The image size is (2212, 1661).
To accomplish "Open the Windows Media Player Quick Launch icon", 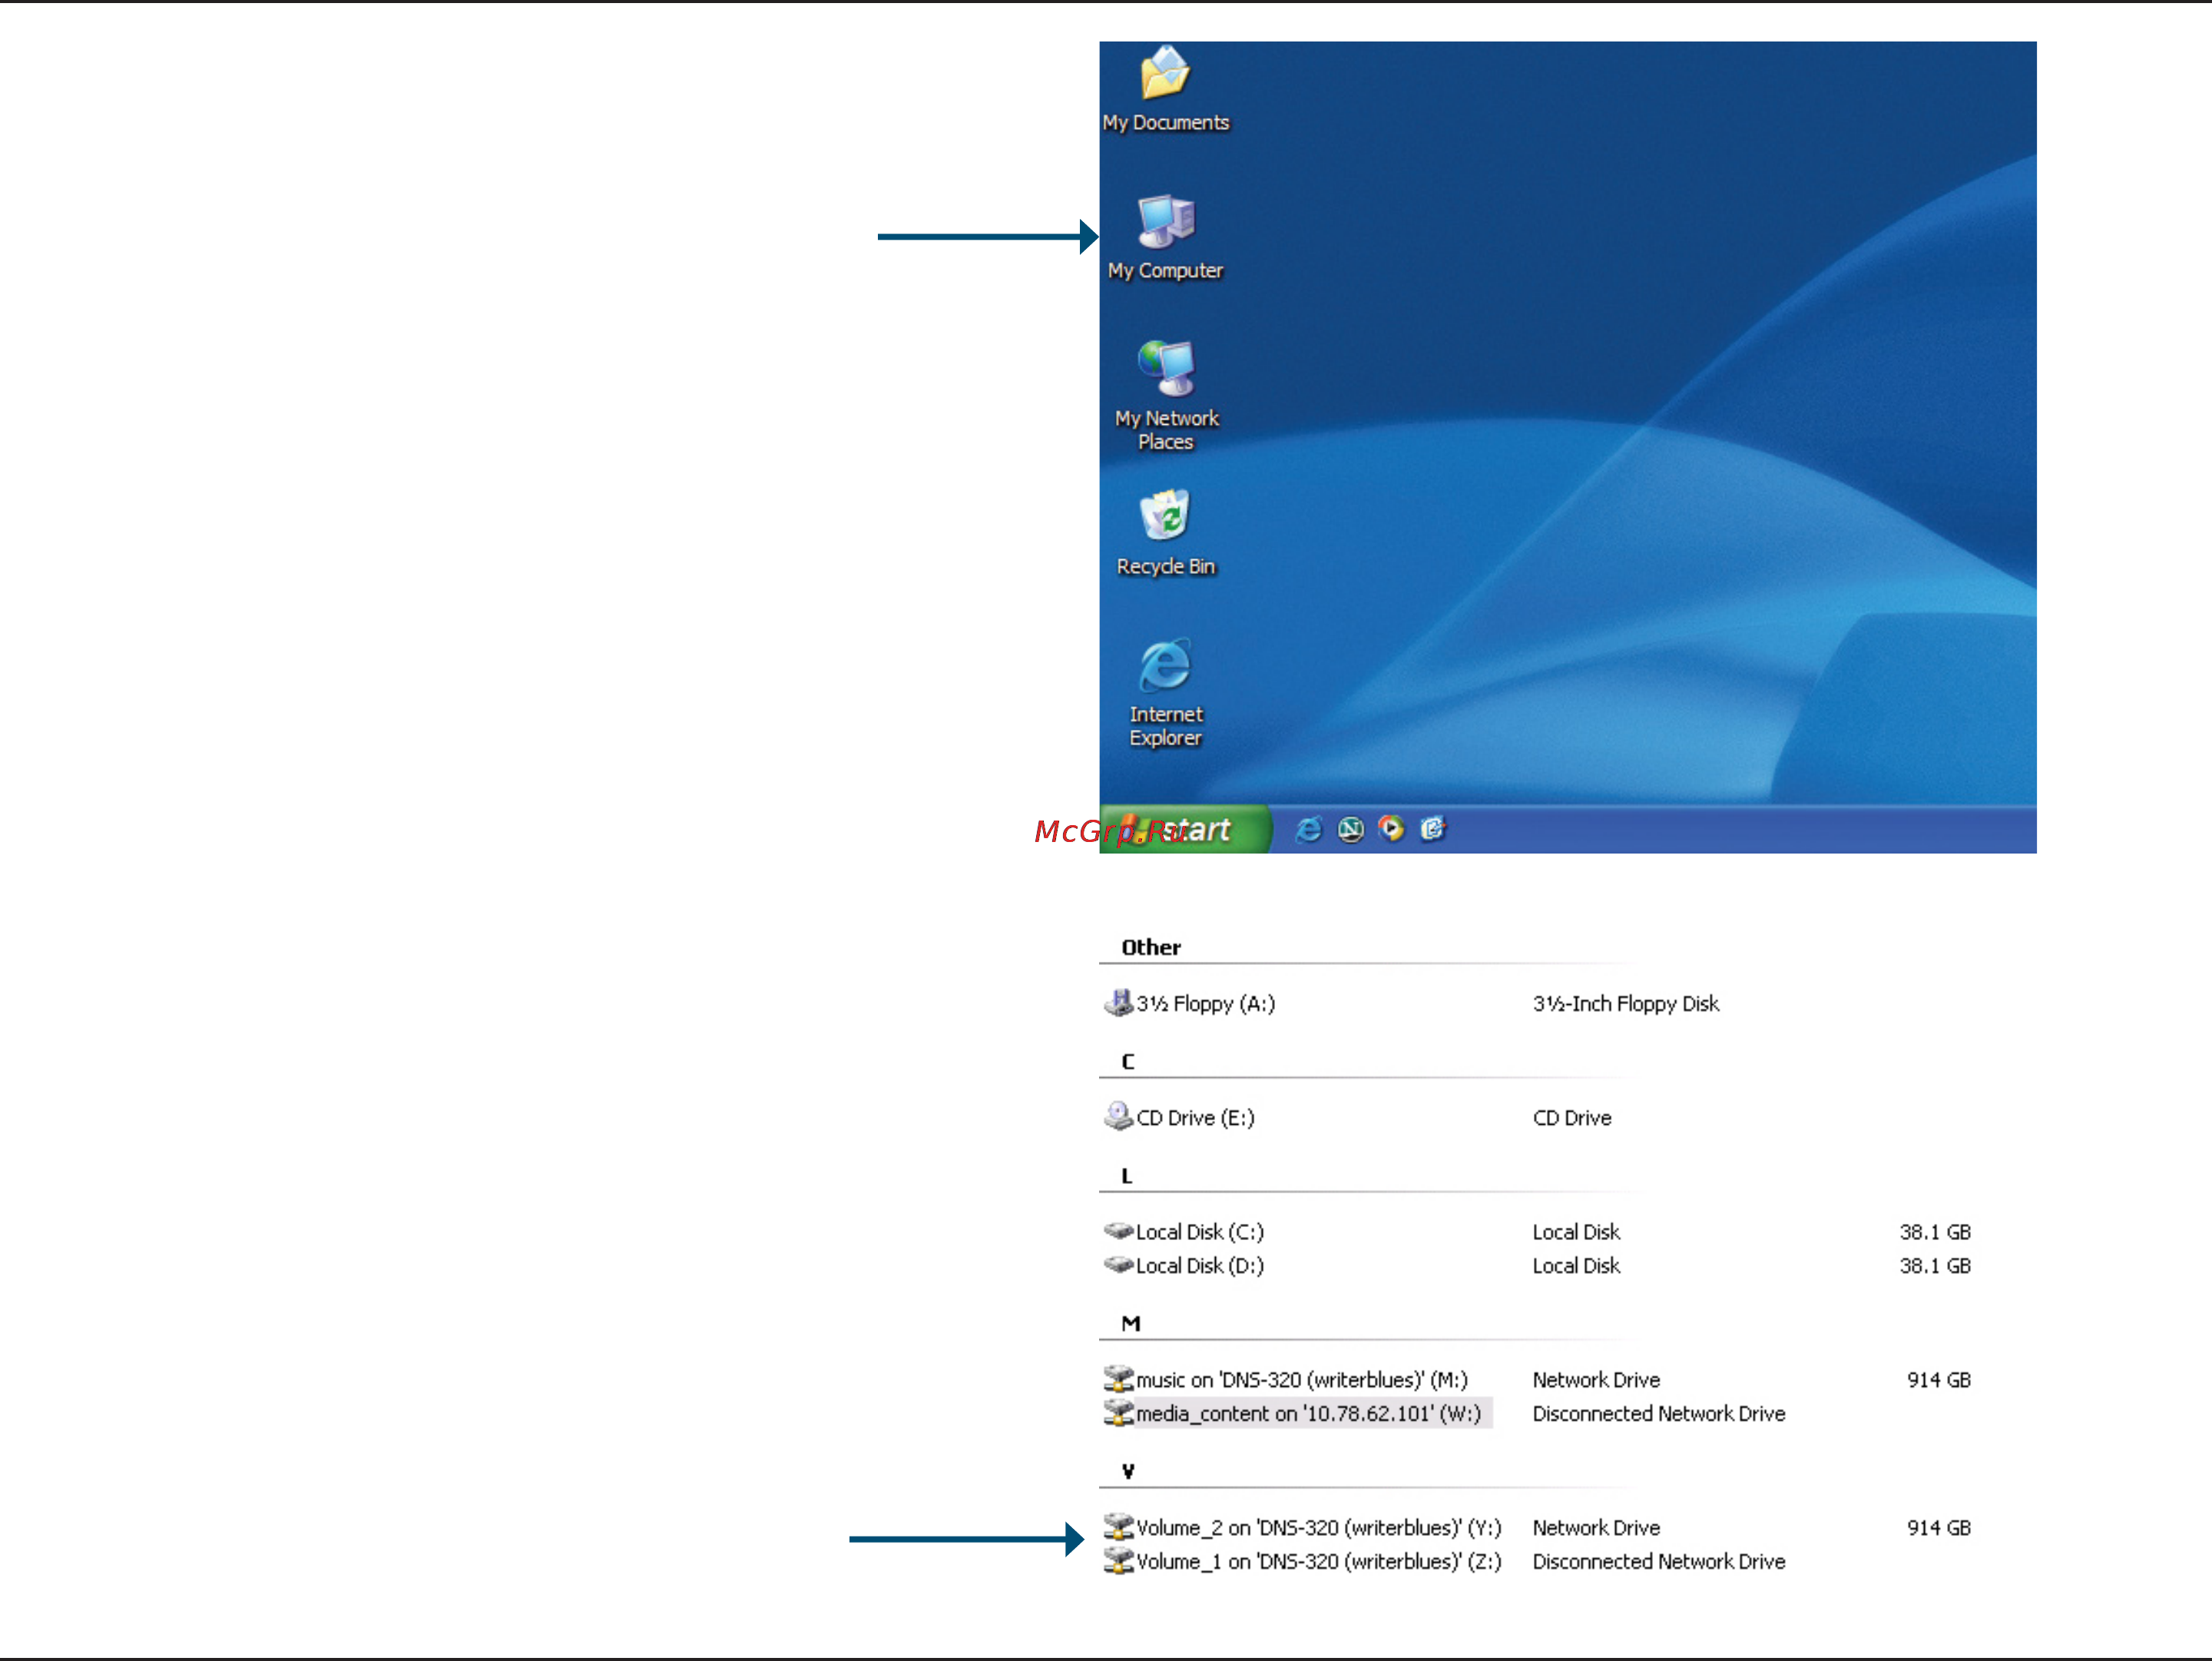I will click(x=1391, y=829).
